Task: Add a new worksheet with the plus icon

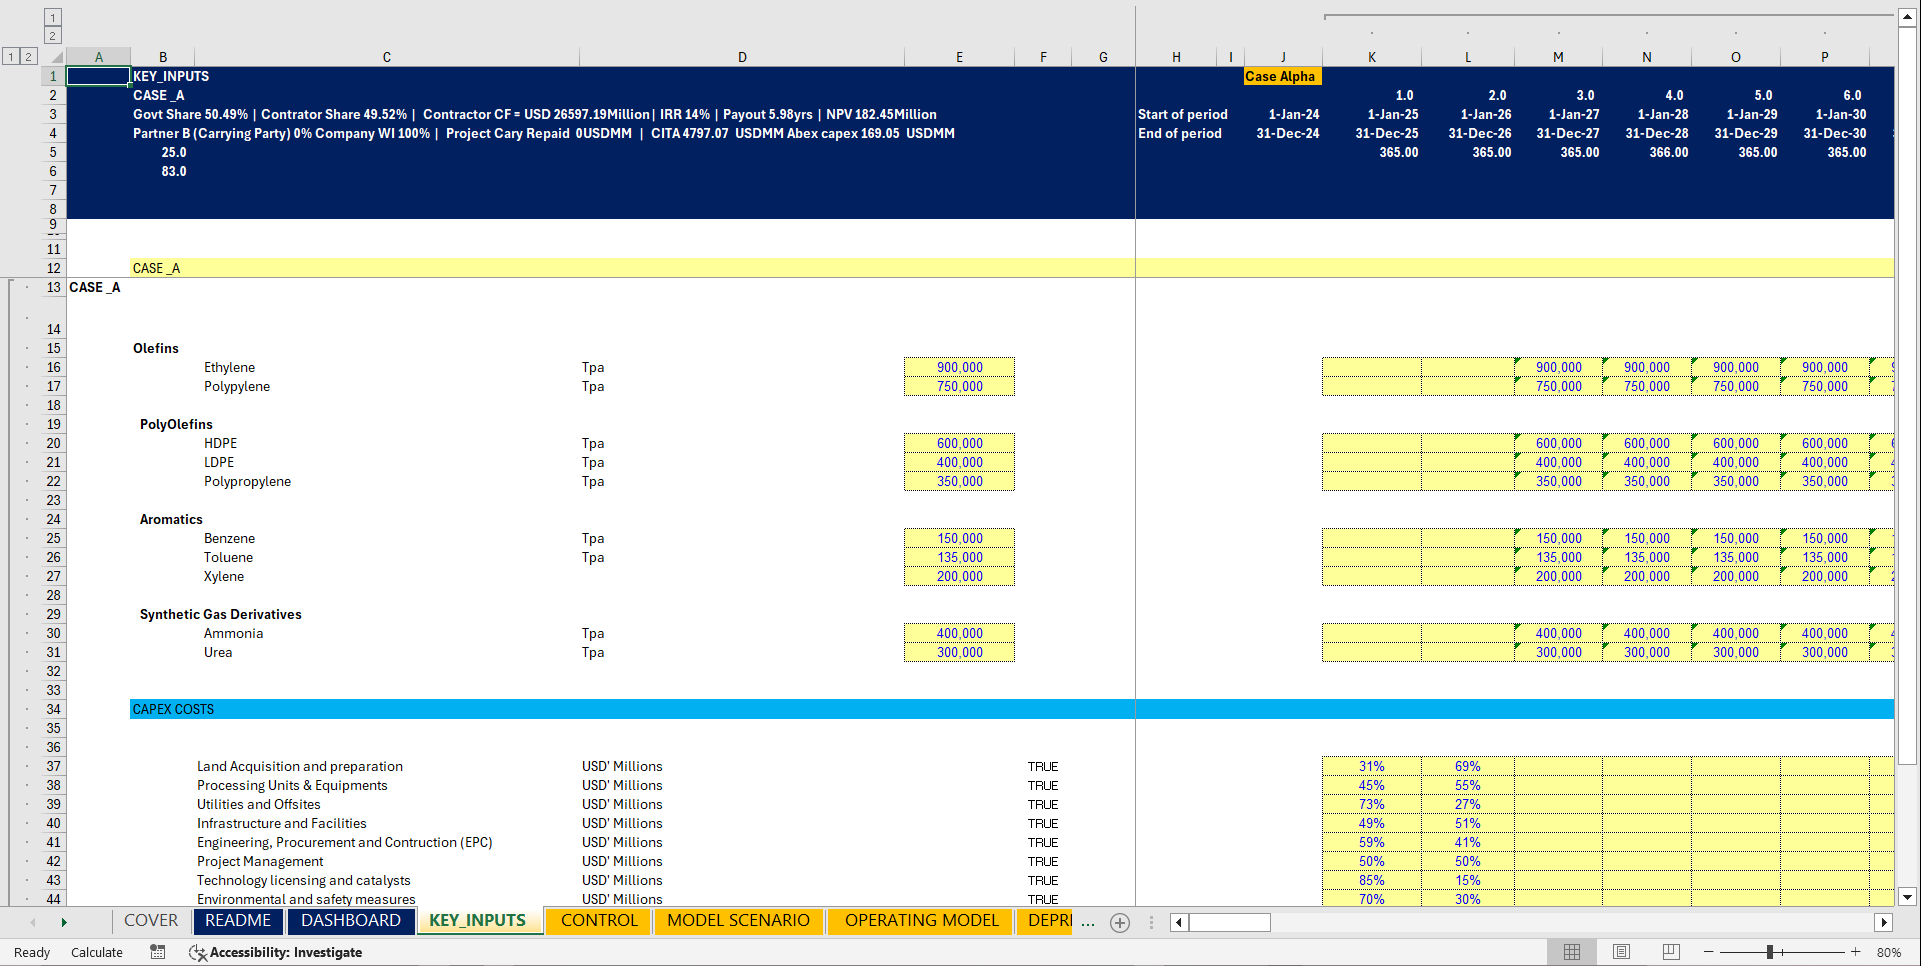Action: tap(1119, 923)
